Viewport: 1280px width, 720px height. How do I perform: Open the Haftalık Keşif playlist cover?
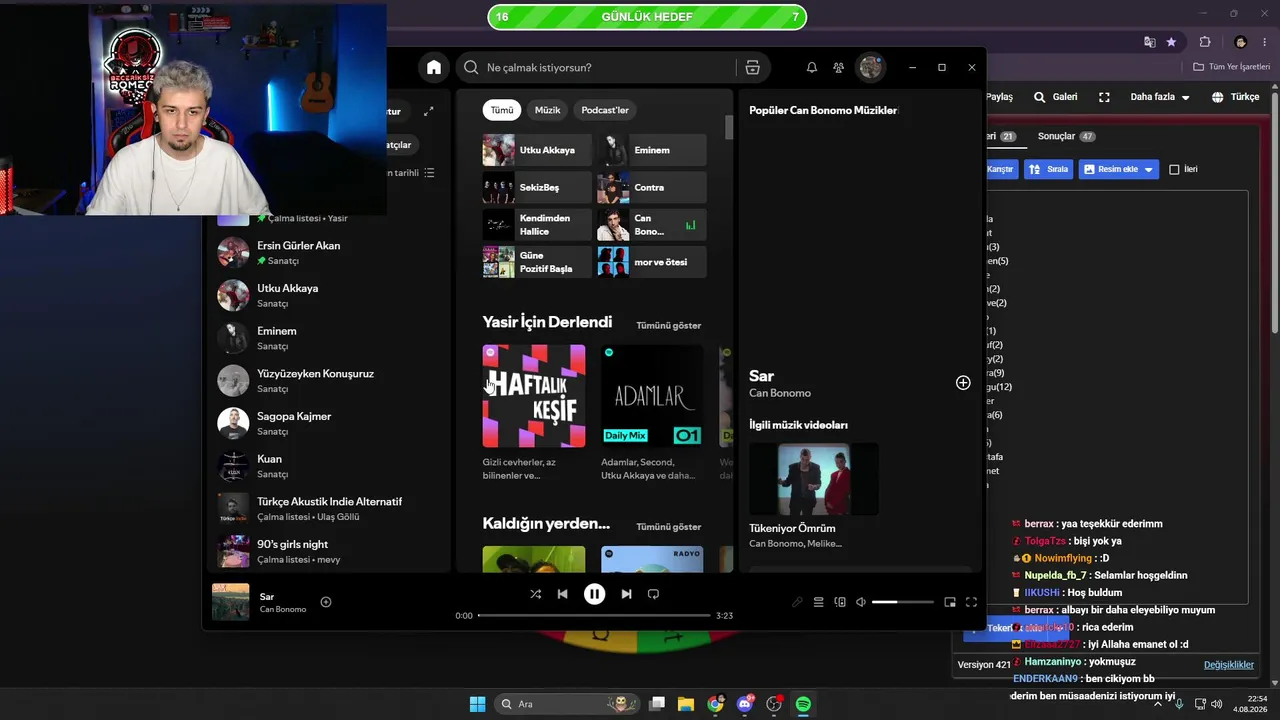(534, 396)
